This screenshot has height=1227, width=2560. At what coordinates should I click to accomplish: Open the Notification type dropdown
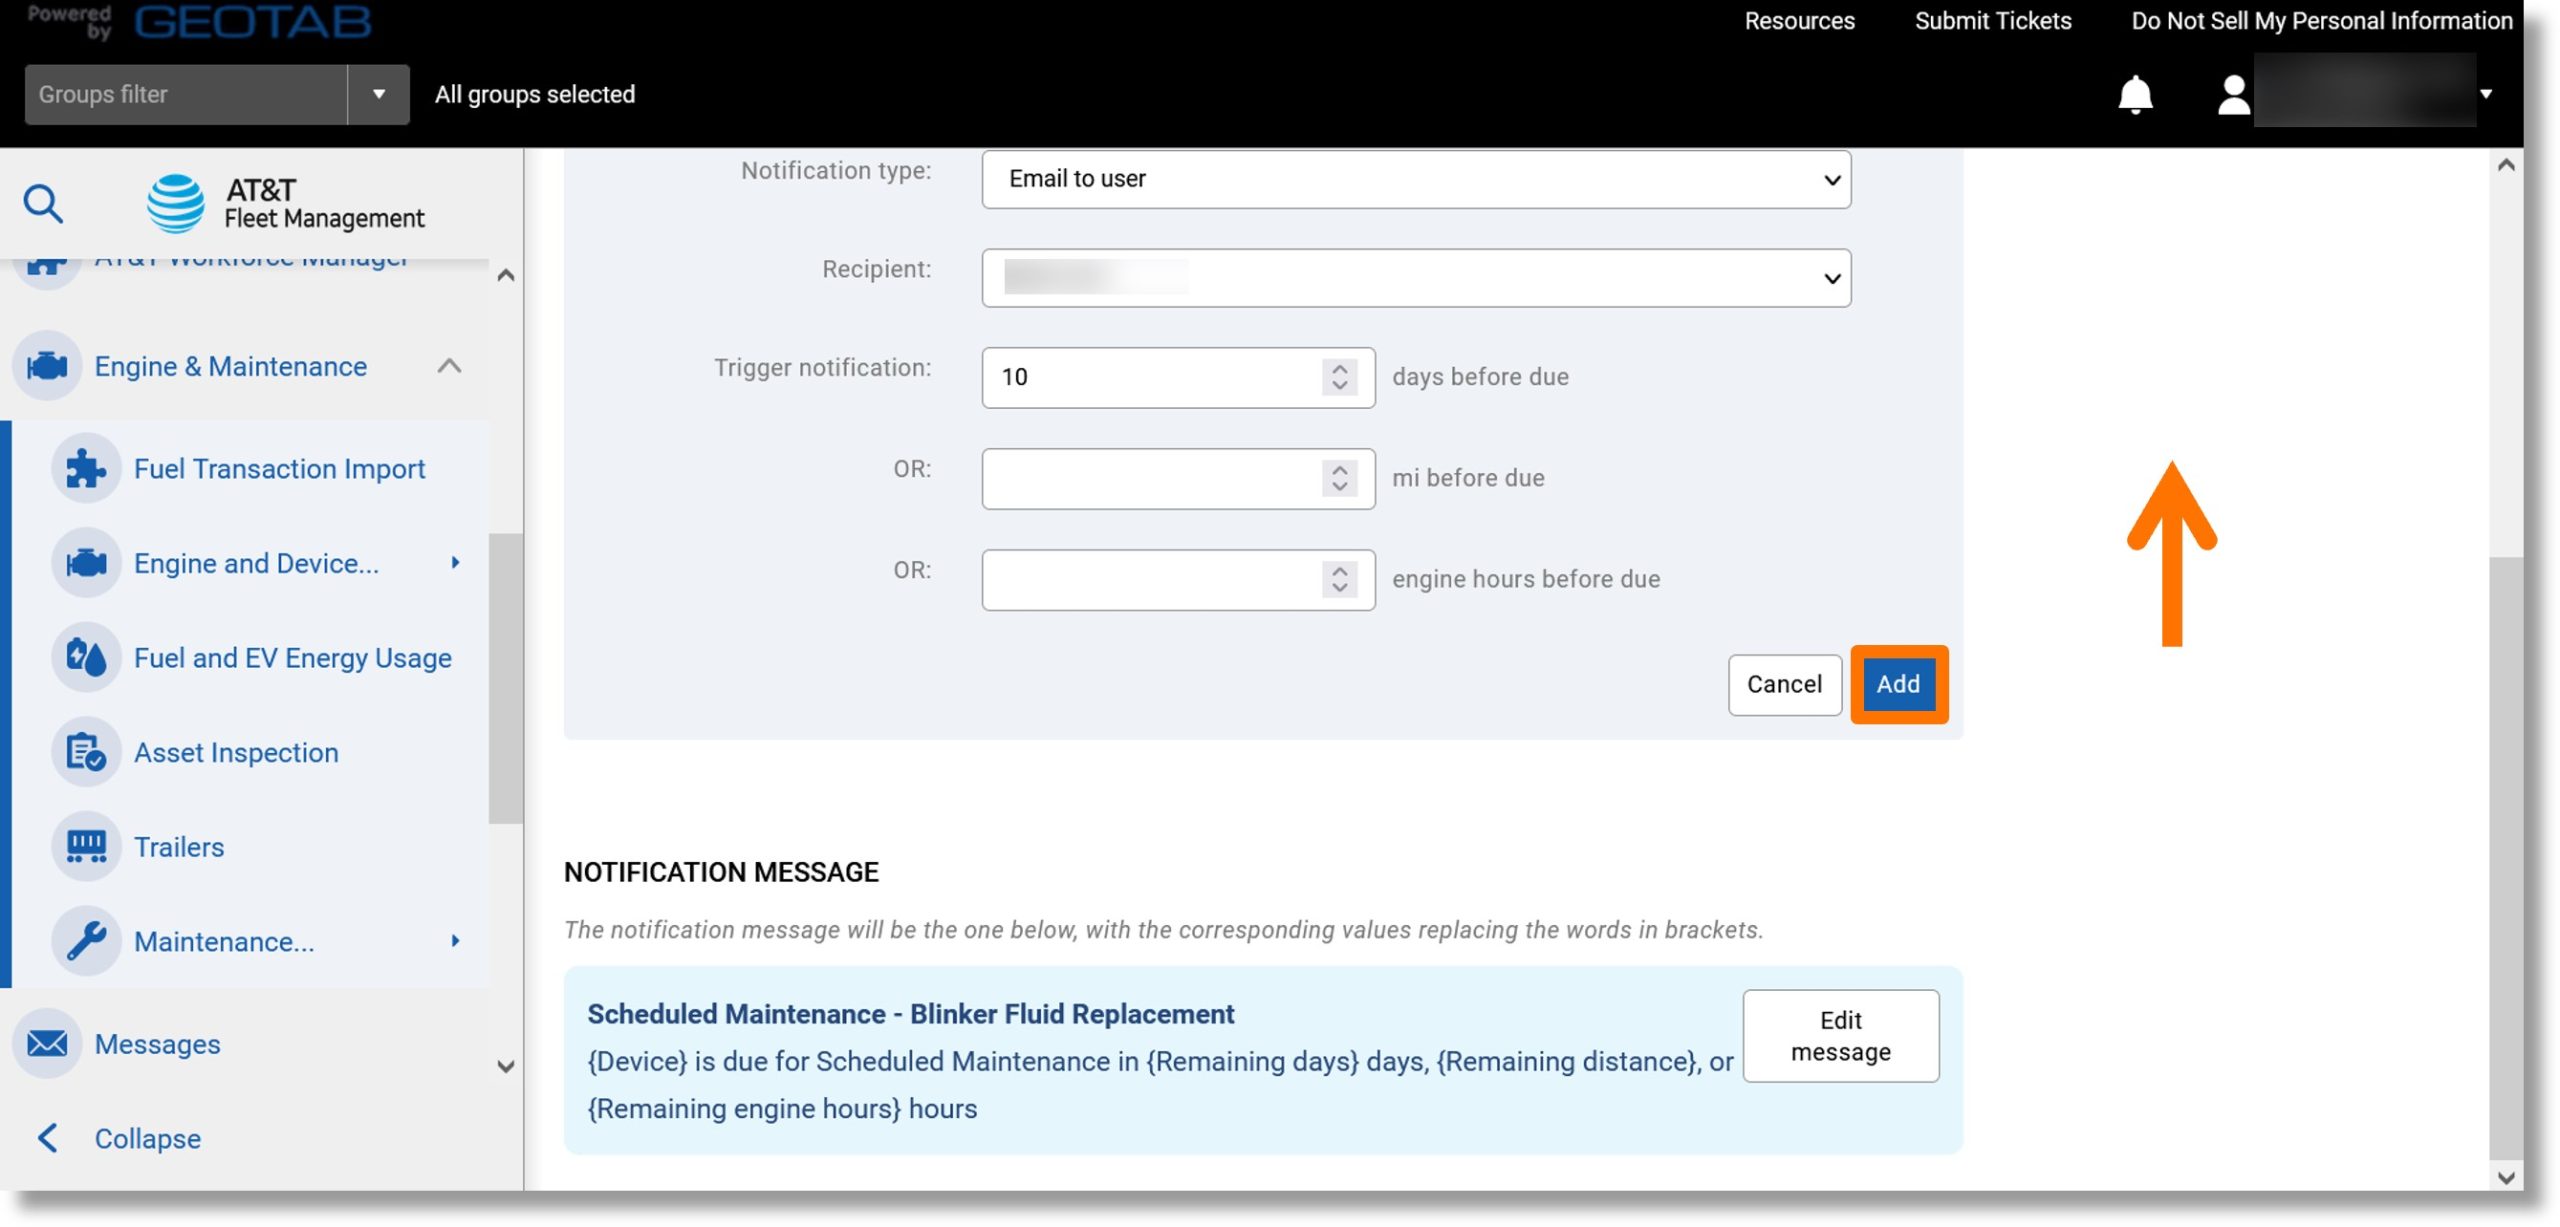[x=1416, y=178]
